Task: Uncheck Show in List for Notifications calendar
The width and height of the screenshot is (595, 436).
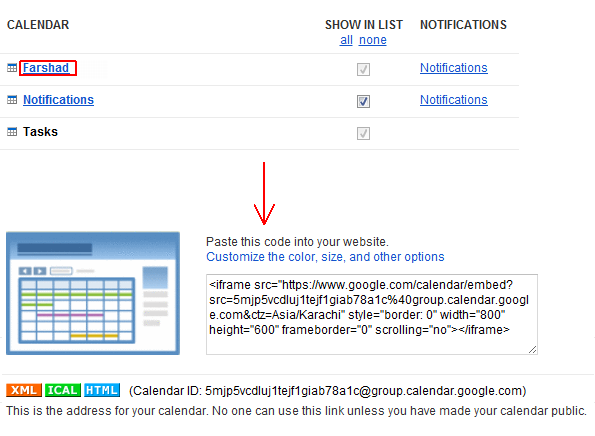Action: (x=363, y=101)
